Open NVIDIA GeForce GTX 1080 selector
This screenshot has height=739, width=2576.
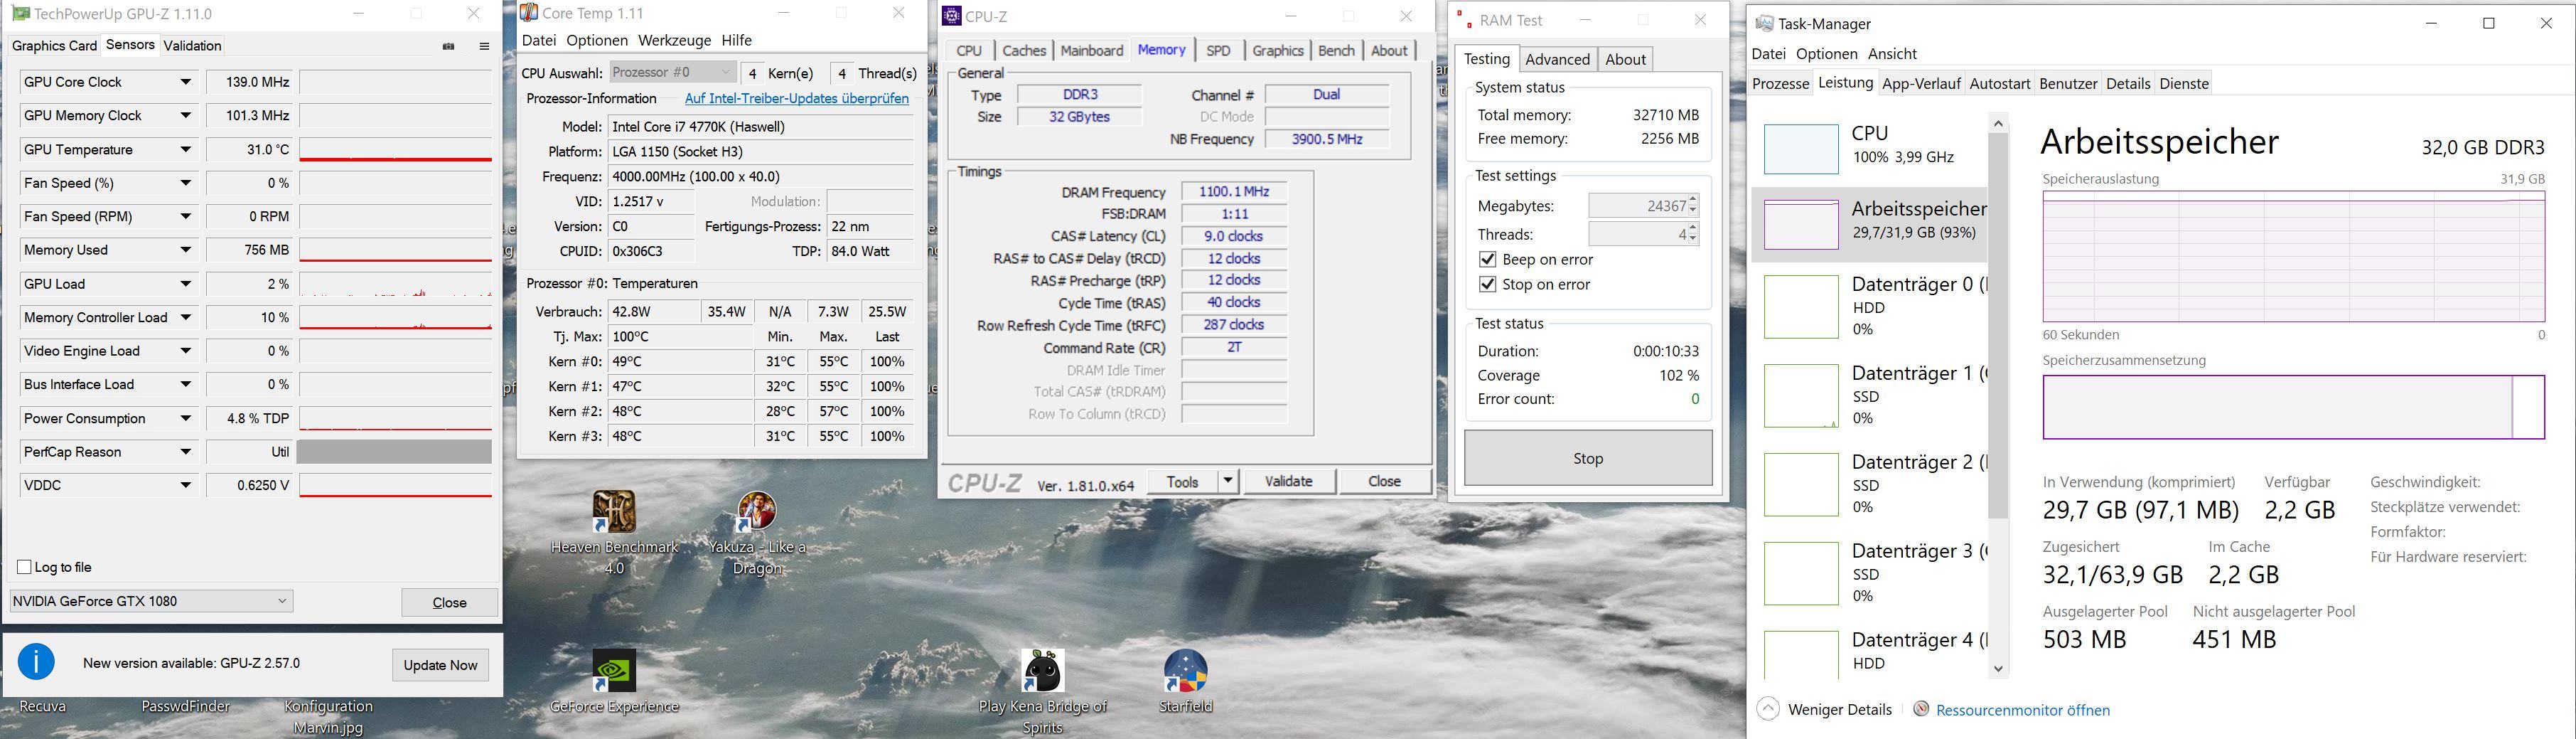151,601
